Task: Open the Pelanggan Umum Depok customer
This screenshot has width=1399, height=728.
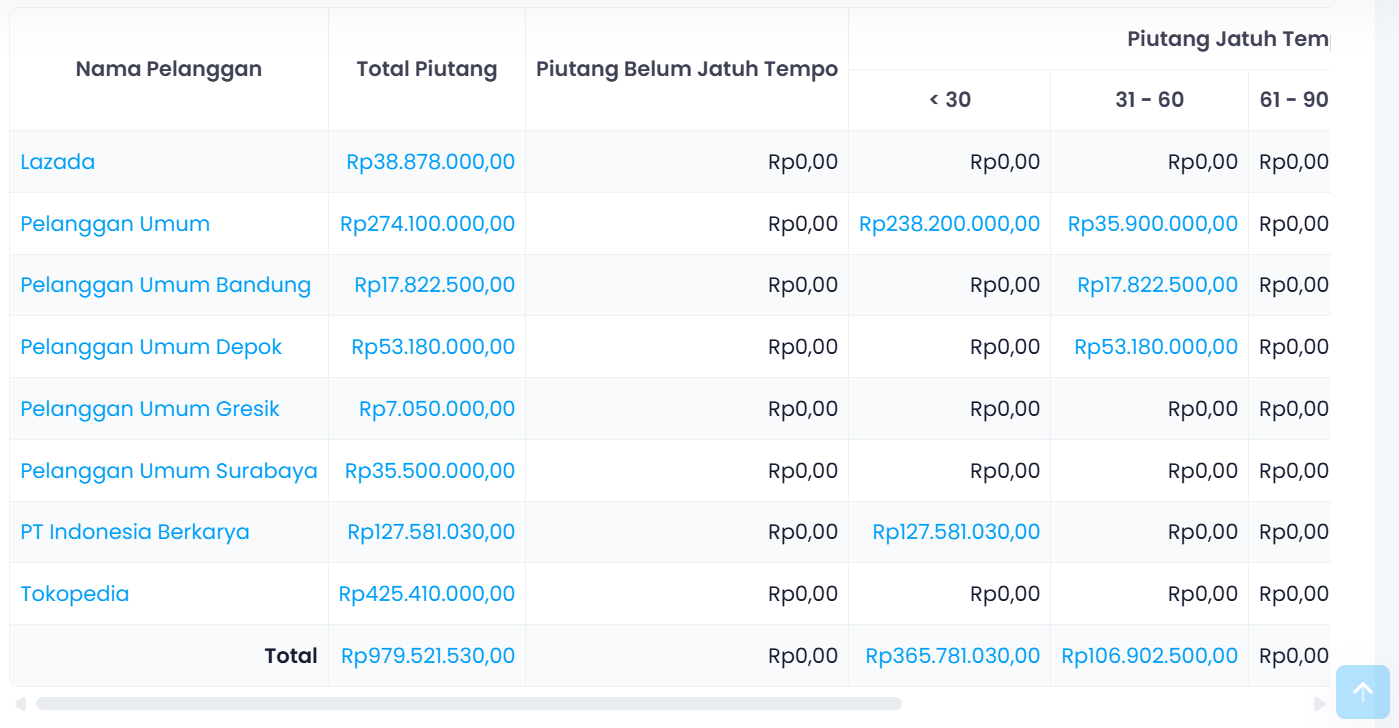Action: 151,346
